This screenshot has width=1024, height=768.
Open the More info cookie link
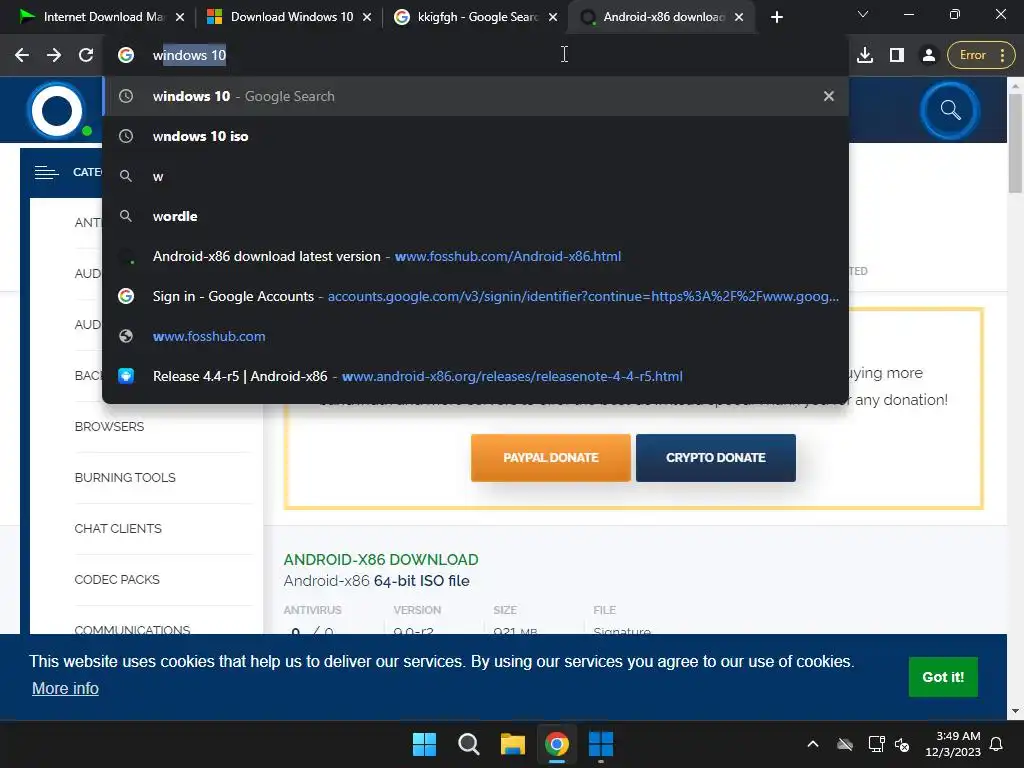coord(65,688)
